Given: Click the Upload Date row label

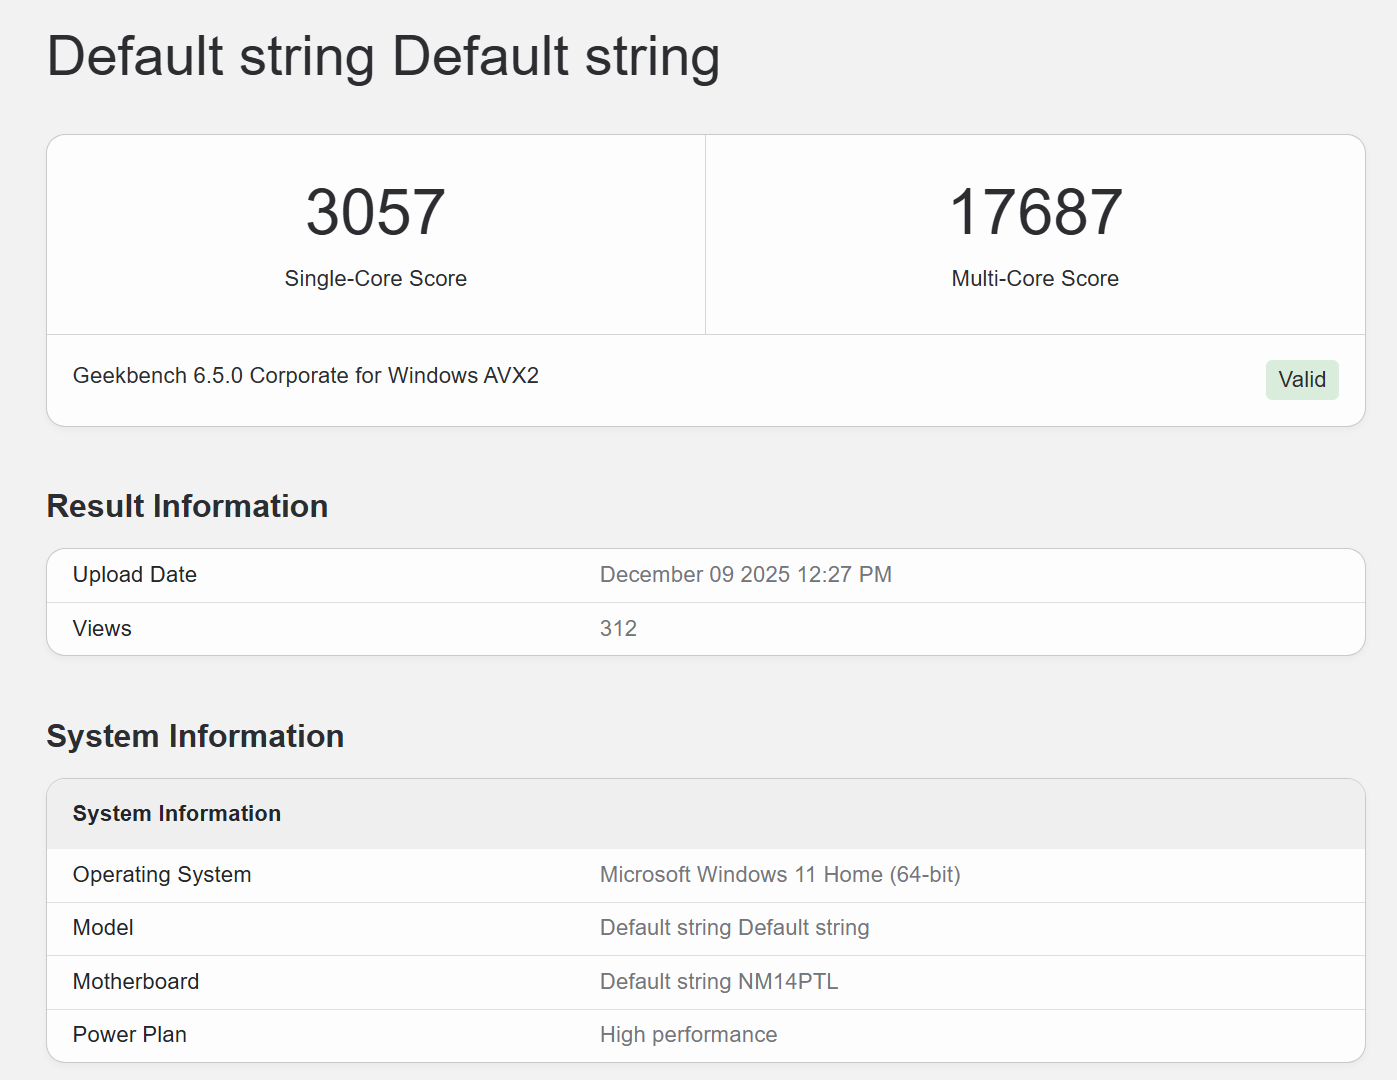Looking at the screenshot, I should click(x=135, y=575).
